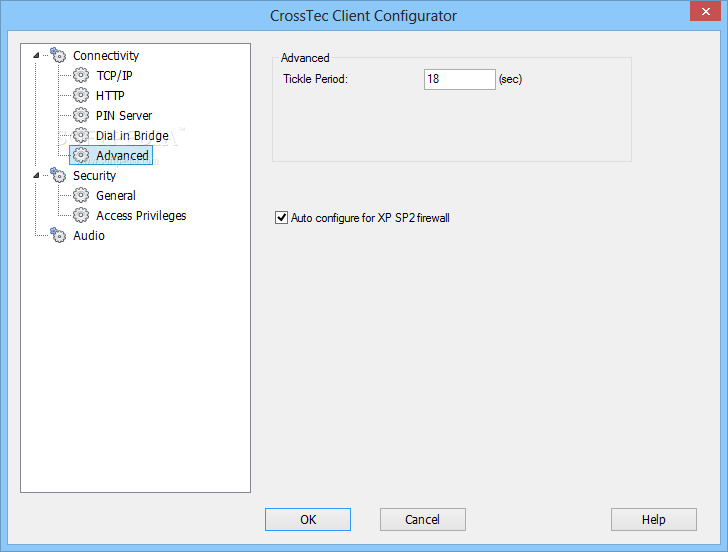Image resolution: width=728 pixels, height=552 pixels.
Task: Open the HTTP settings page
Action: point(110,96)
